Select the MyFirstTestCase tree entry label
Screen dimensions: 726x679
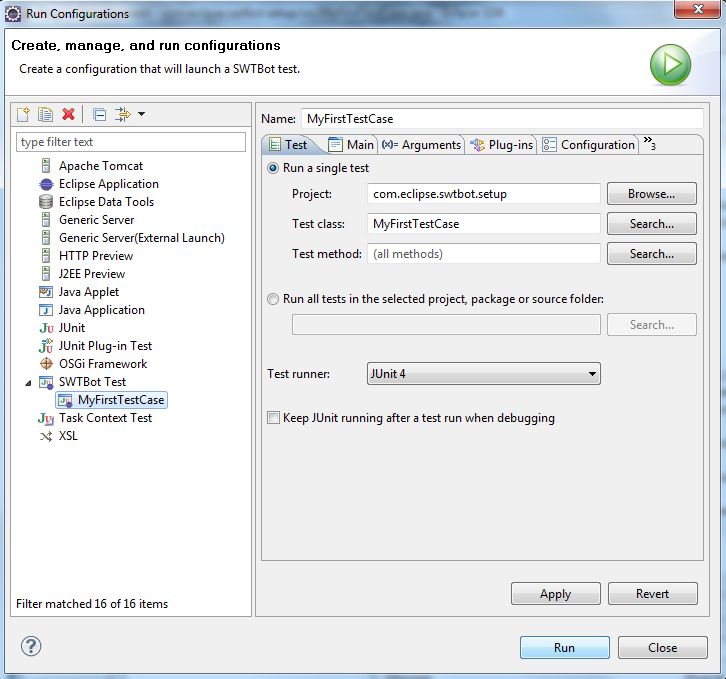[x=121, y=400]
